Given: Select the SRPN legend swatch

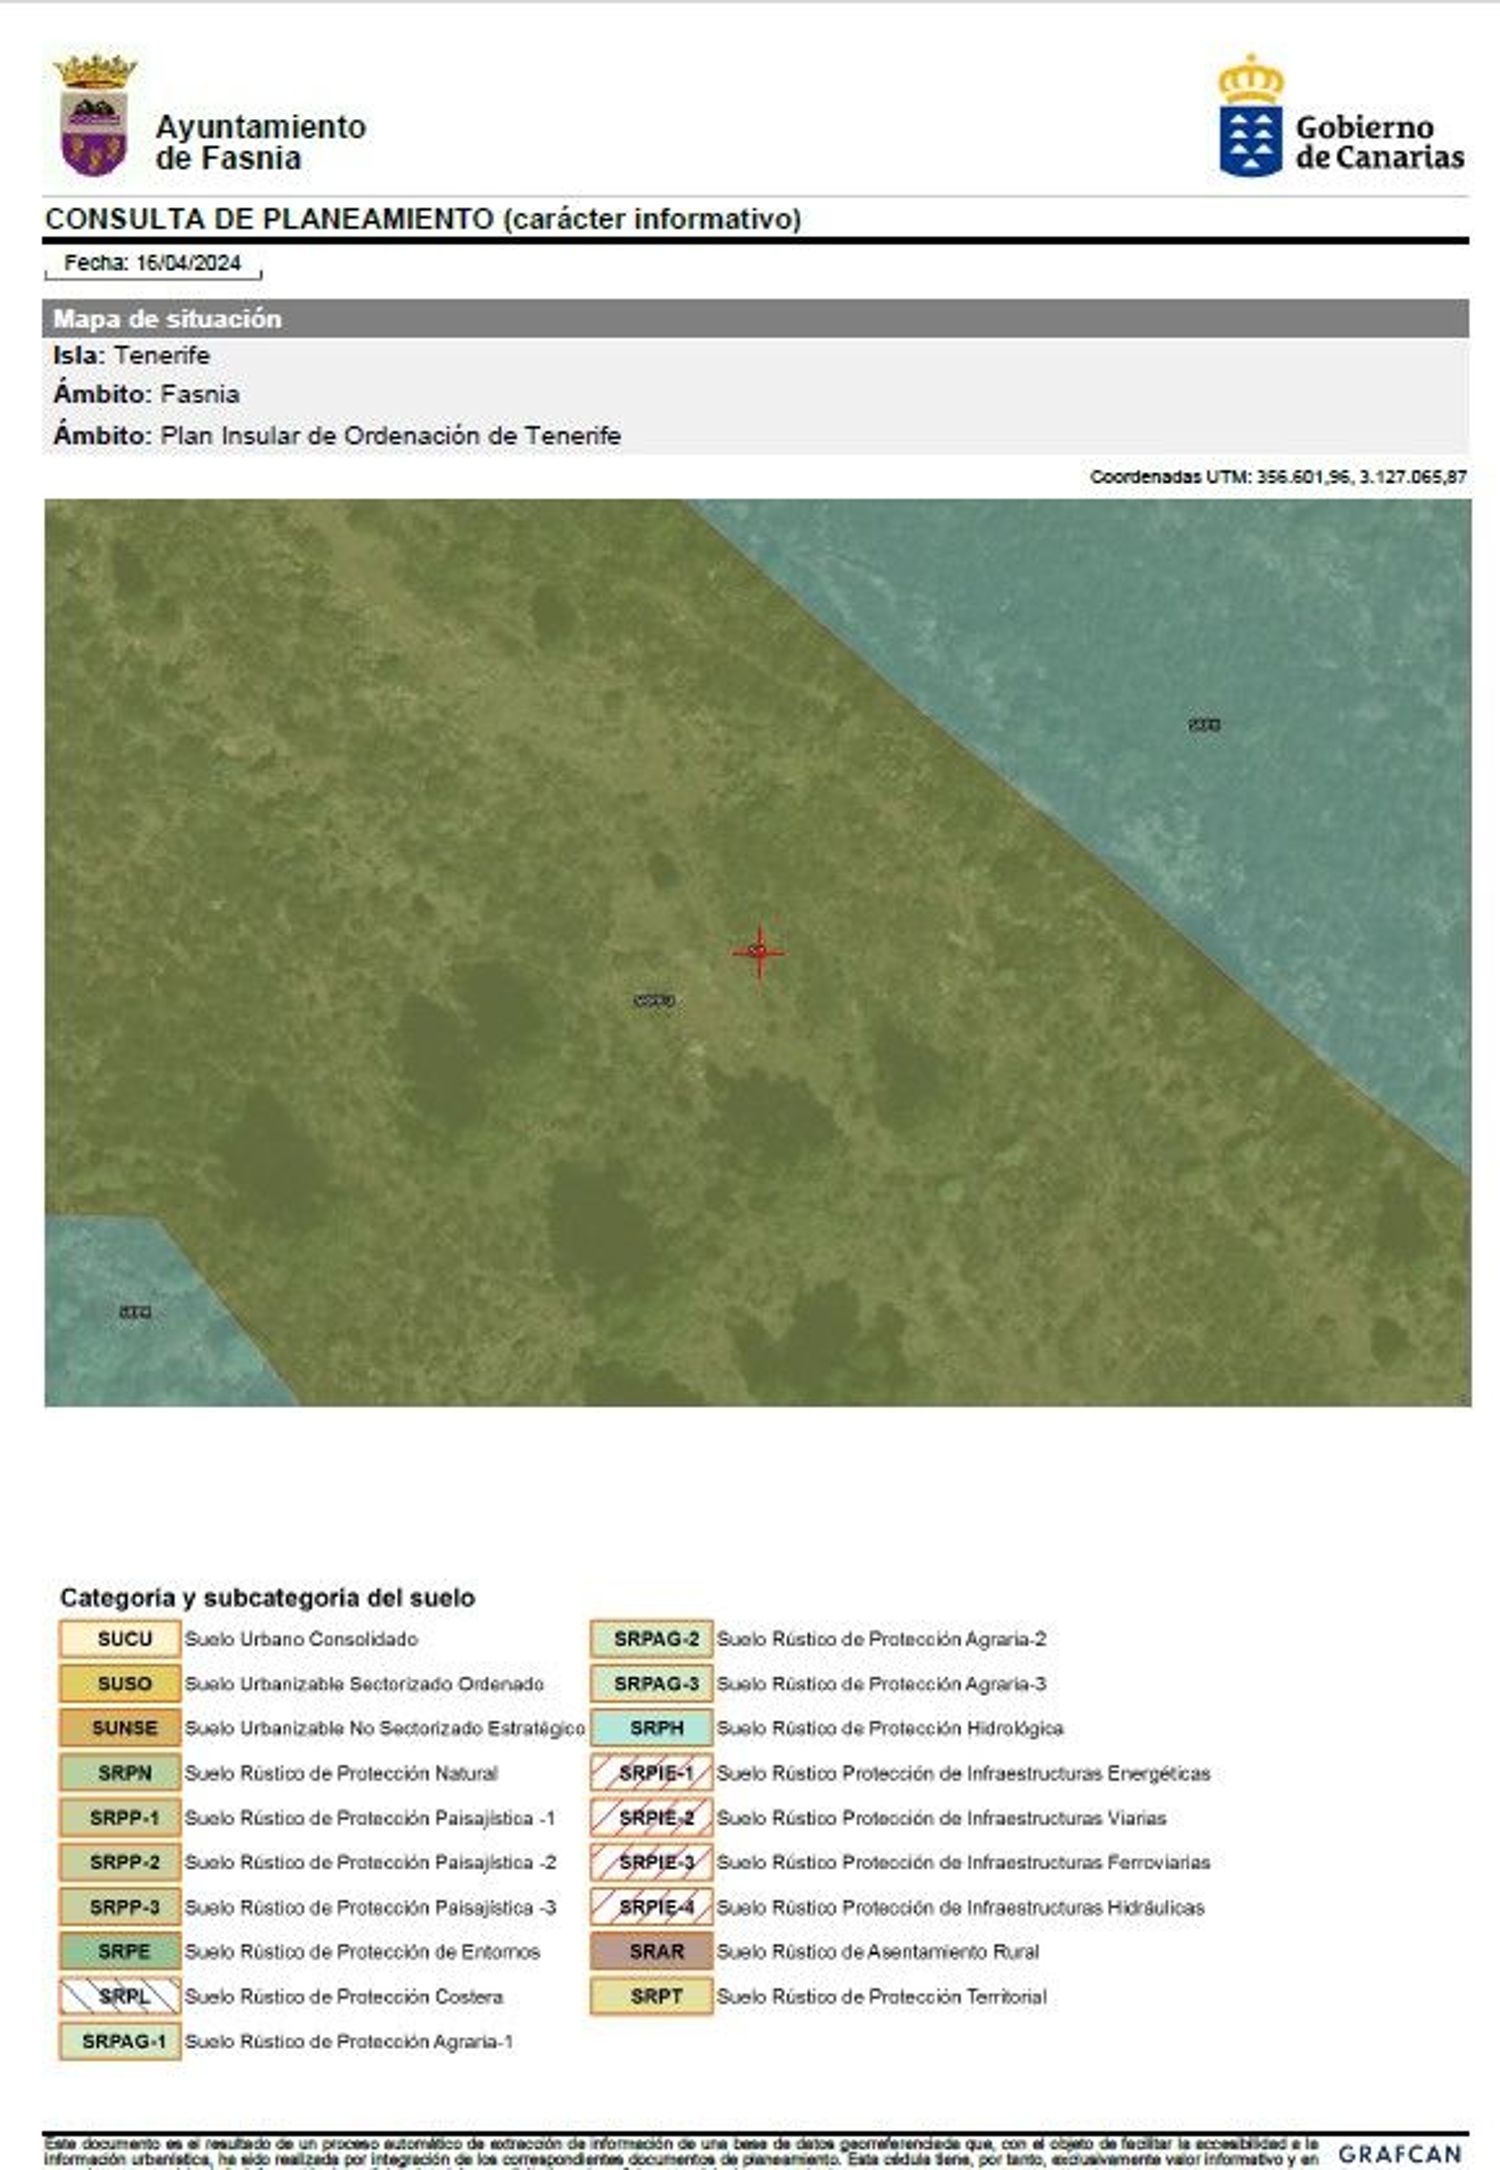Looking at the screenshot, I should [x=120, y=1772].
